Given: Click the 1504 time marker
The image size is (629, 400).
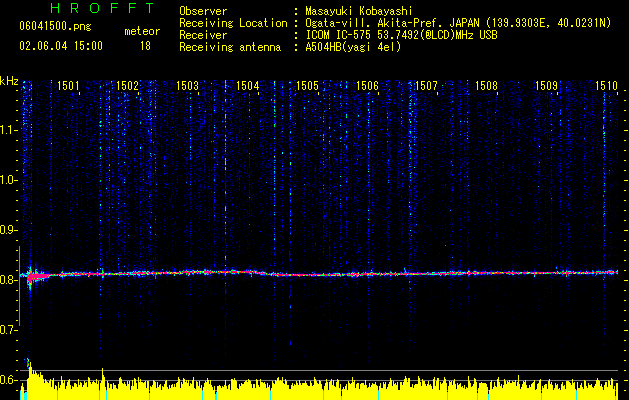Looking at the screenshot, I should (x=248, y=86).
